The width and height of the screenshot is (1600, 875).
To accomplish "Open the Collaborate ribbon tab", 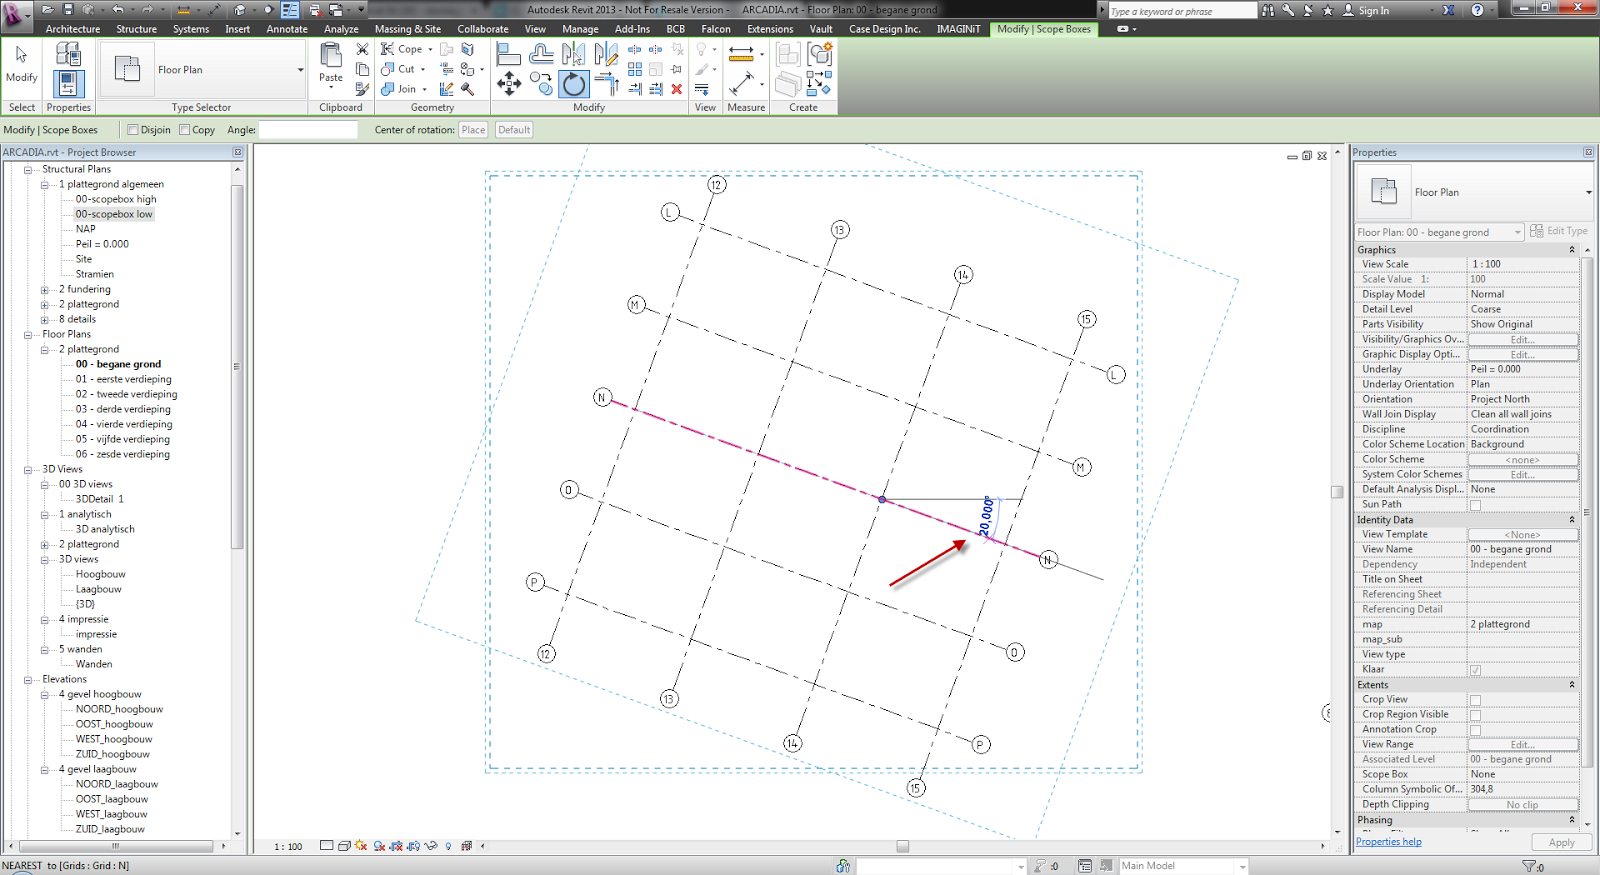I will (x=483, y=29).
